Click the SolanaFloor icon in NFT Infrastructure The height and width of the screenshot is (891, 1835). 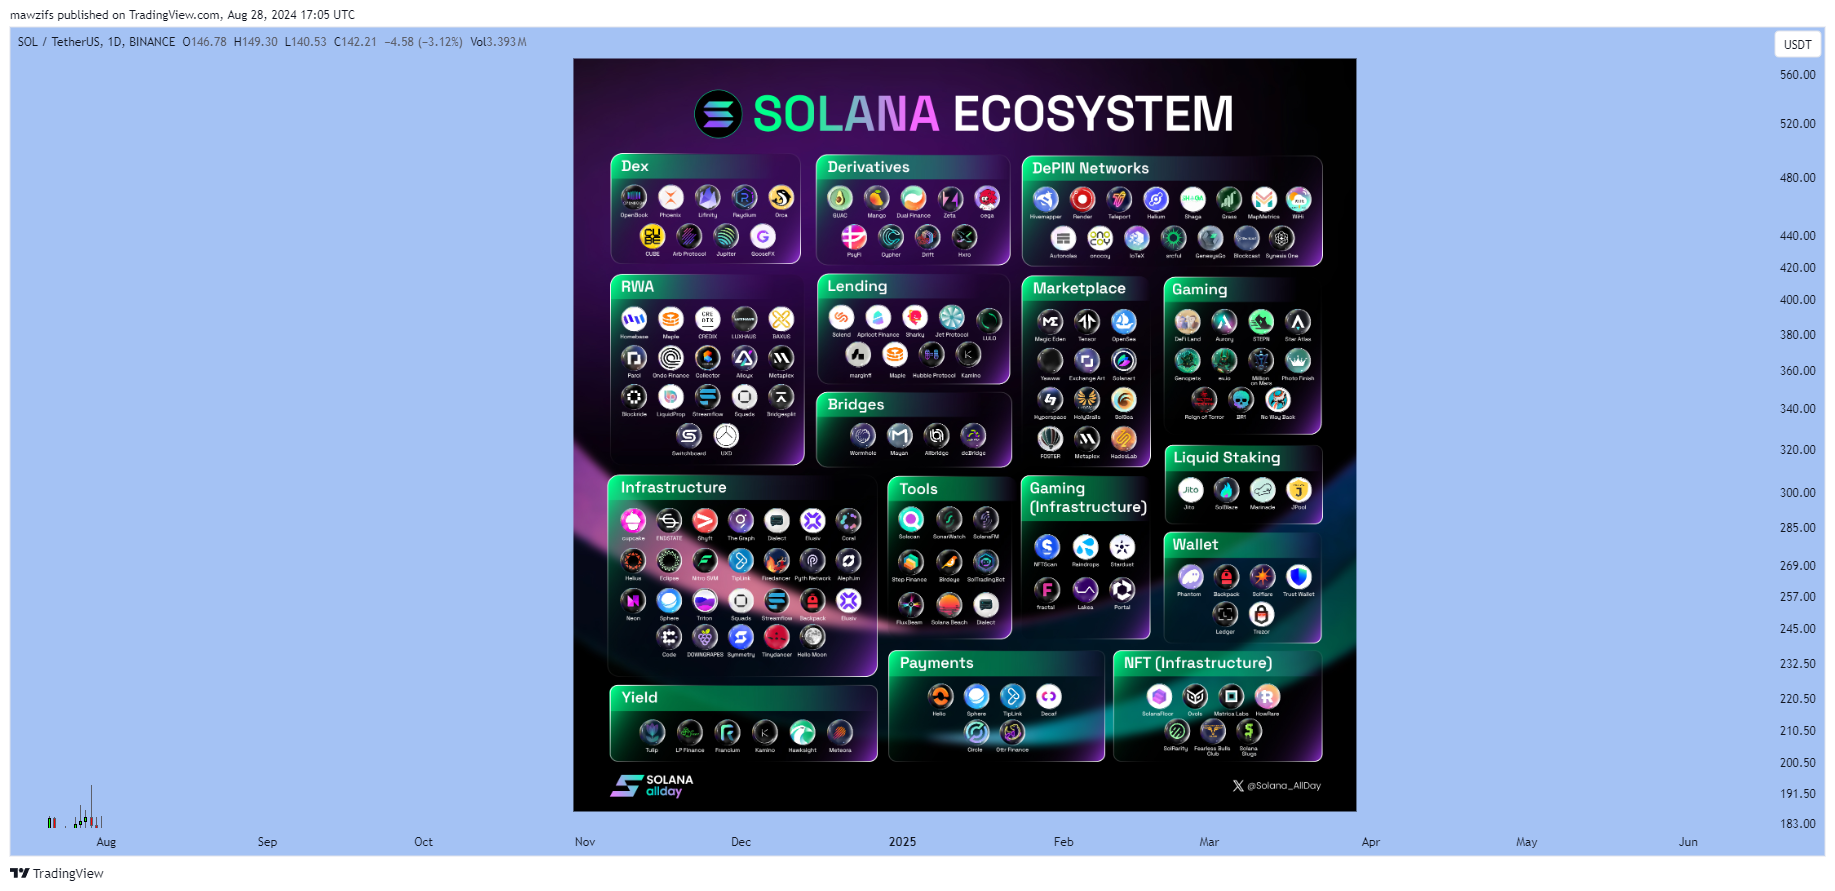[x=1158, y=696]
